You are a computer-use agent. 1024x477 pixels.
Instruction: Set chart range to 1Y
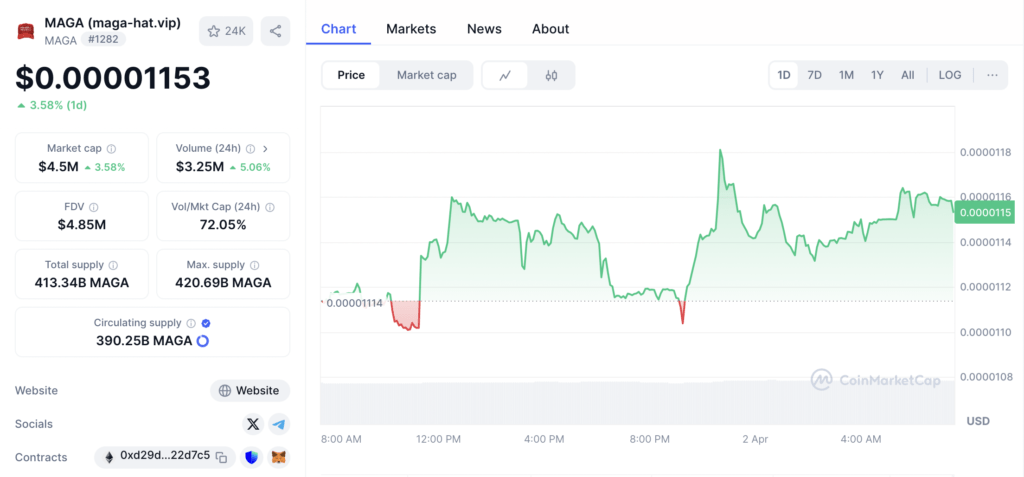[x=877, y=75]
